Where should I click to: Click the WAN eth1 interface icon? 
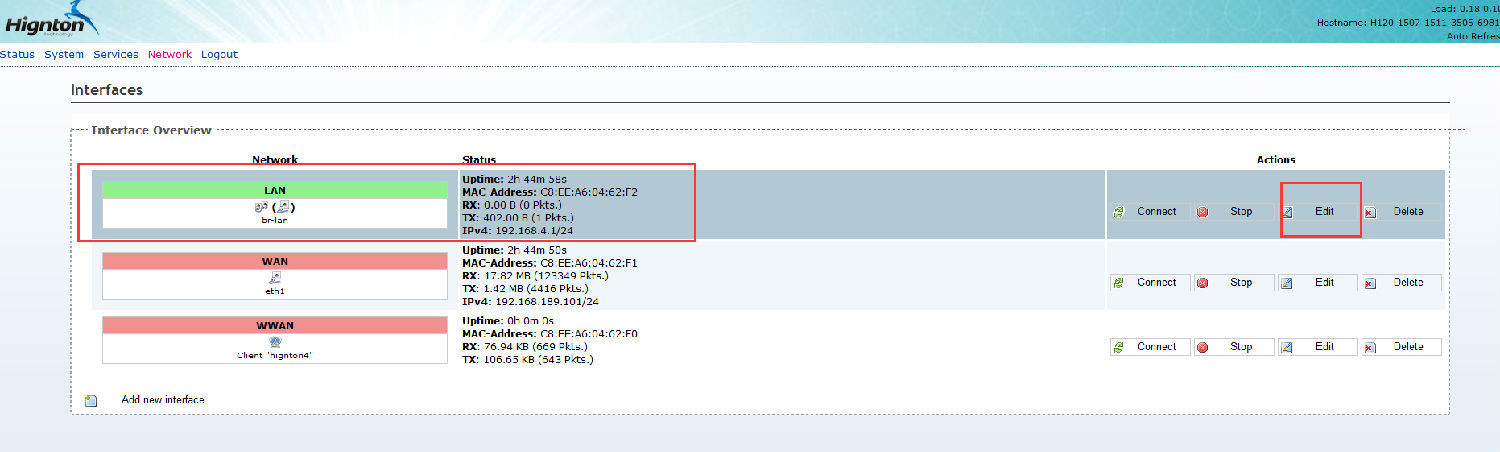(275, 277)
